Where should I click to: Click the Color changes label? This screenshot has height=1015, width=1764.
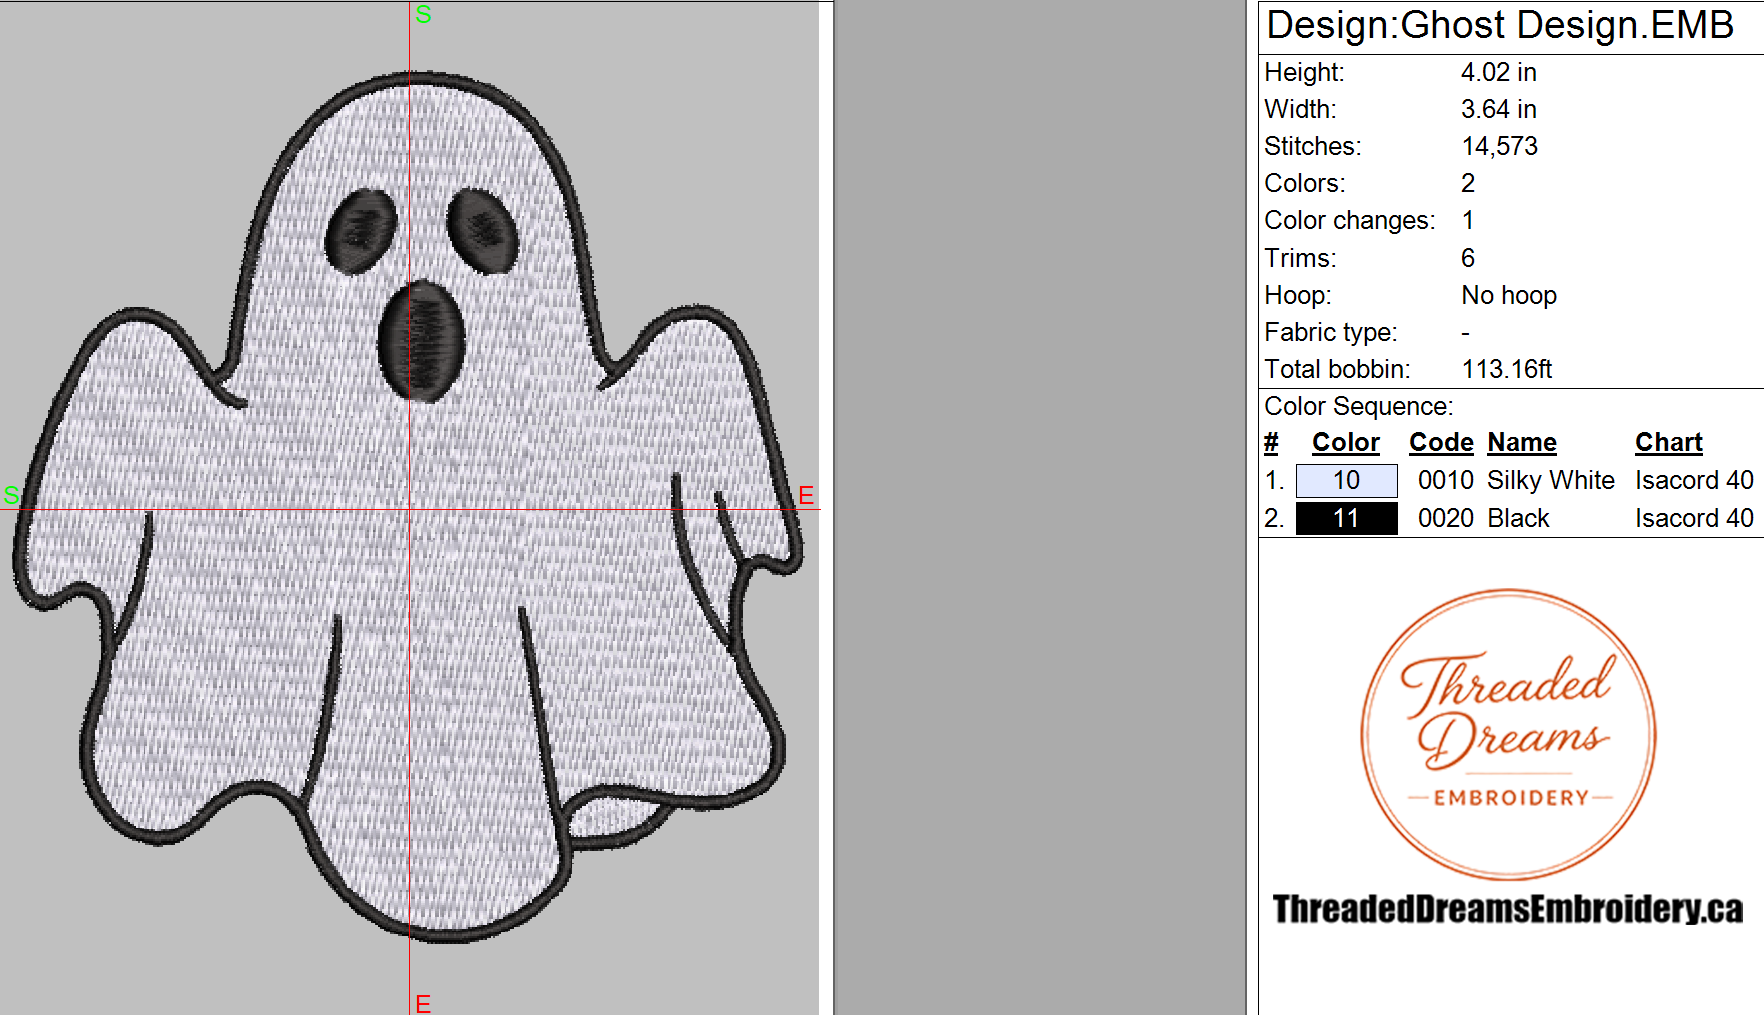tap(1350, 221)
